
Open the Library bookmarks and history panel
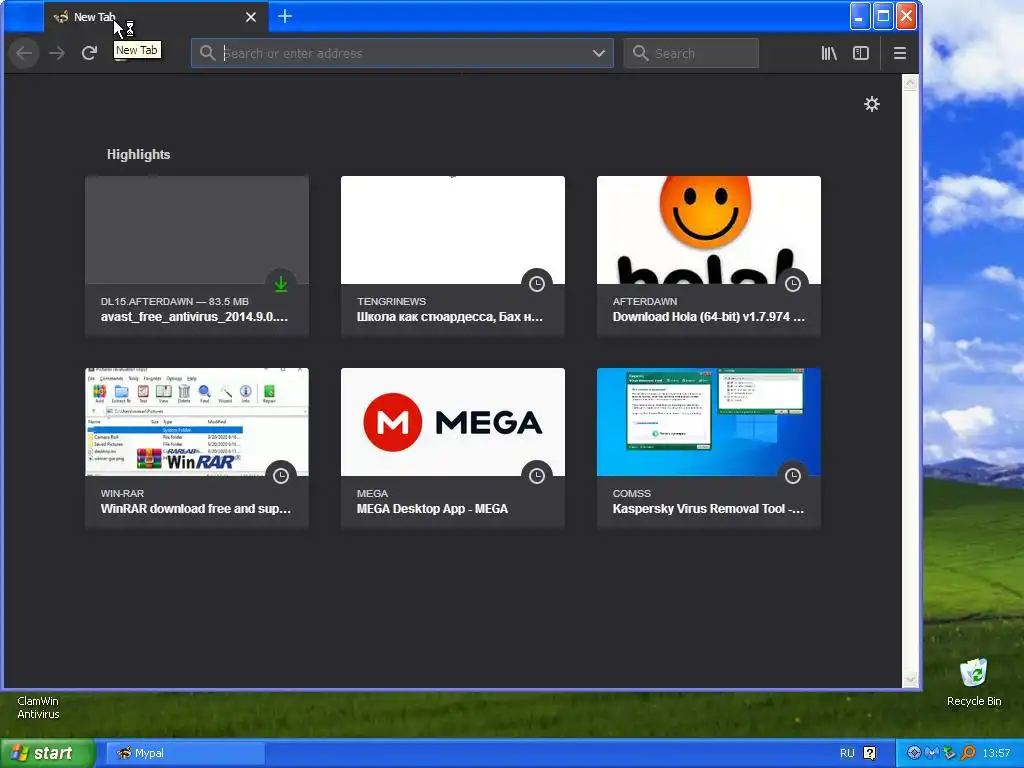(x=829, y=53)
